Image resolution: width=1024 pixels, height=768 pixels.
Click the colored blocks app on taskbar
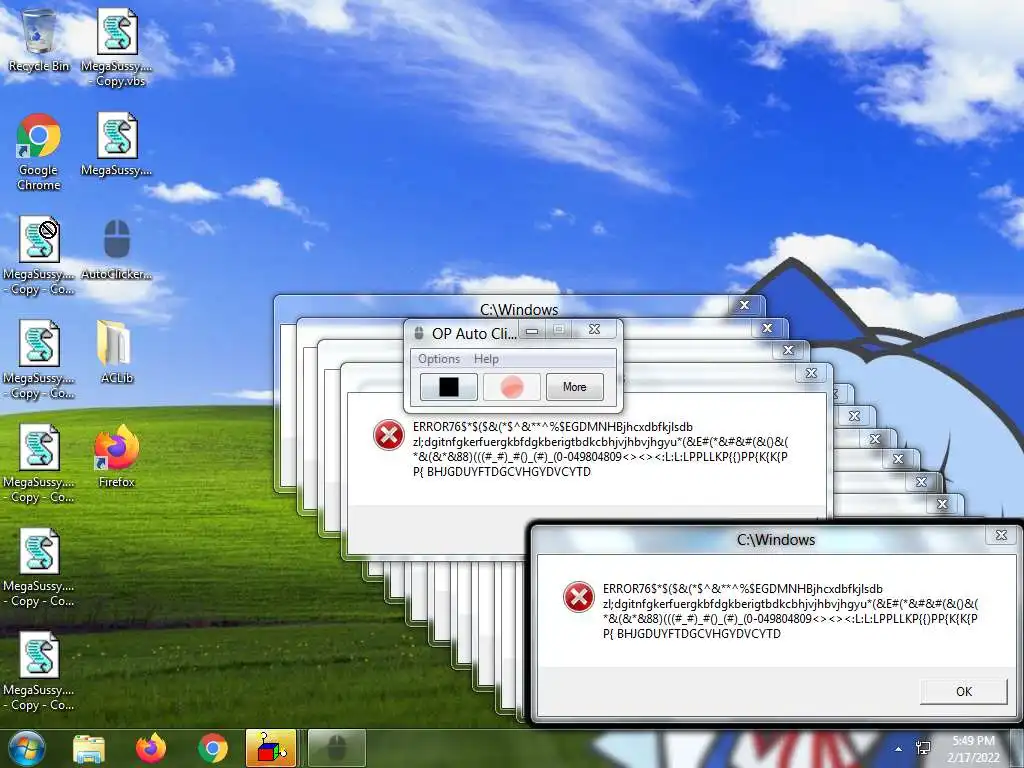(x=271, y=748)
